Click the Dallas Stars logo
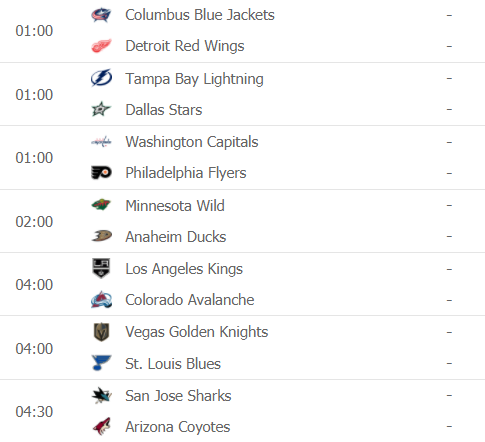Viewport: 485px width, 442px height. [x=101, y=109]
